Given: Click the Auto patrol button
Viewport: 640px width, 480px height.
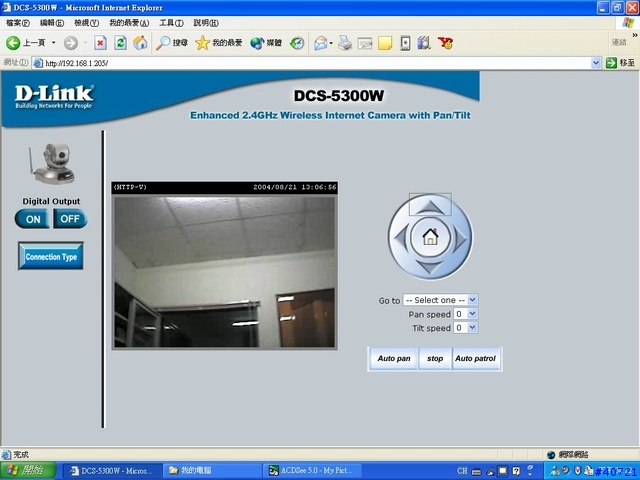Looking at the screenshot, I should 476,358.
